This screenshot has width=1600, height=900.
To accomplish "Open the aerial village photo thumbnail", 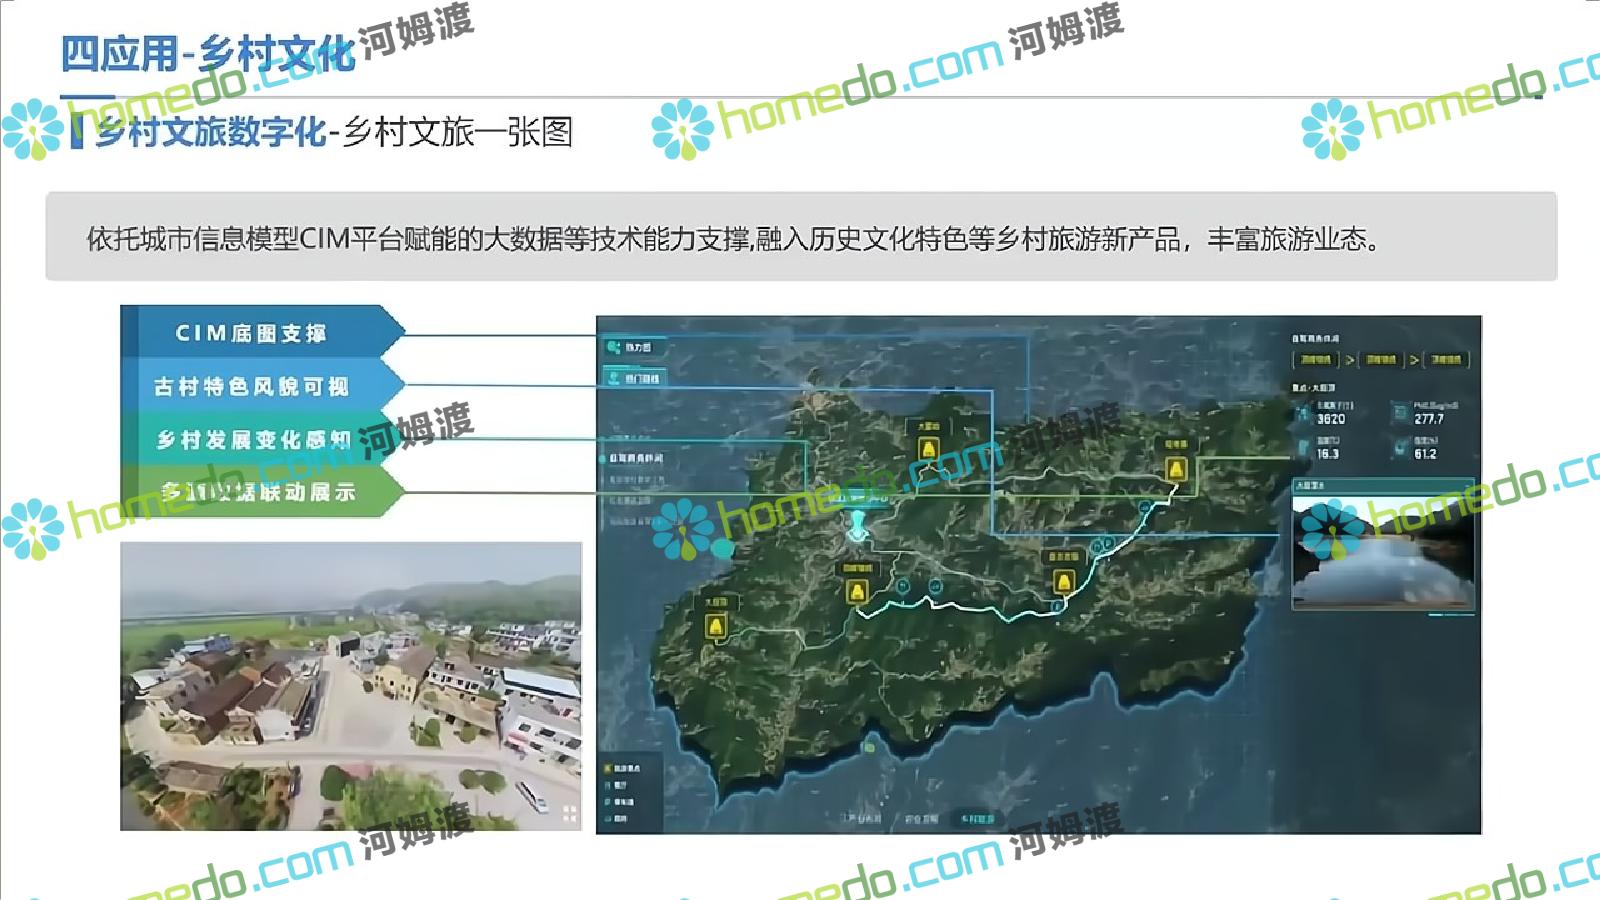I will point(351,686).
